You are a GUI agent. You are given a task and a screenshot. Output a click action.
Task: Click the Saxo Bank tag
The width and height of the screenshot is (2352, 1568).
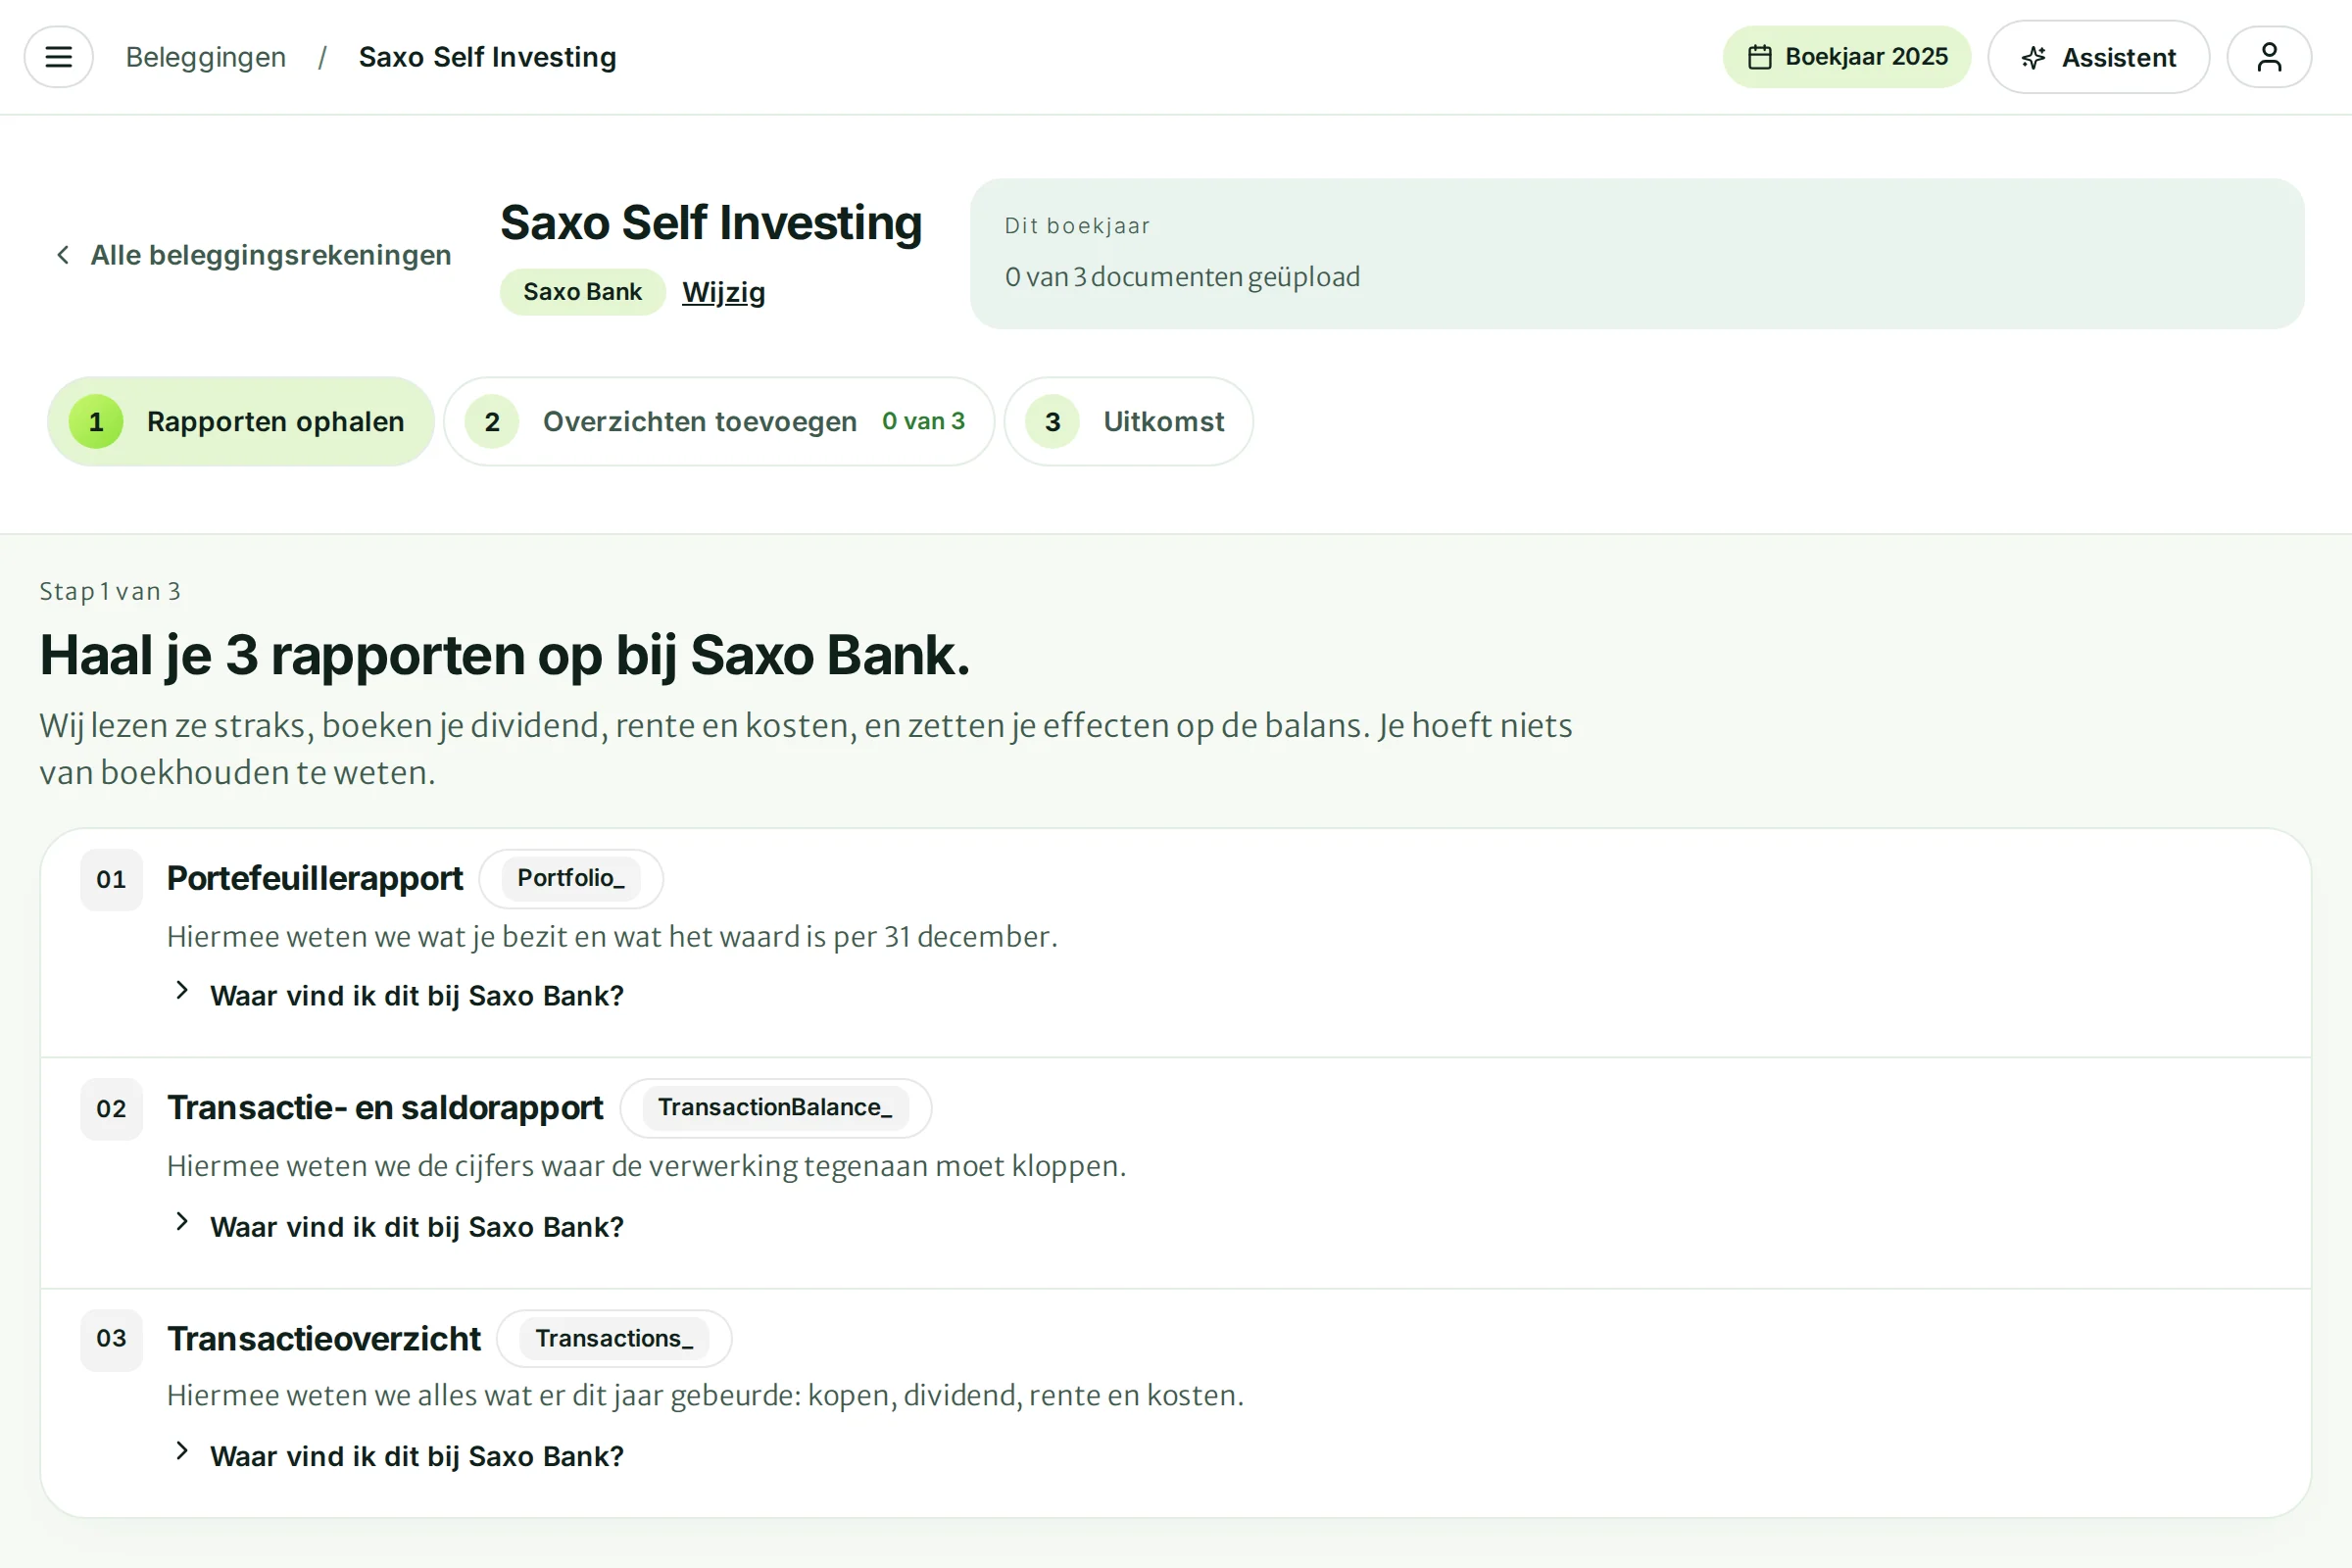tap(582, 292)
